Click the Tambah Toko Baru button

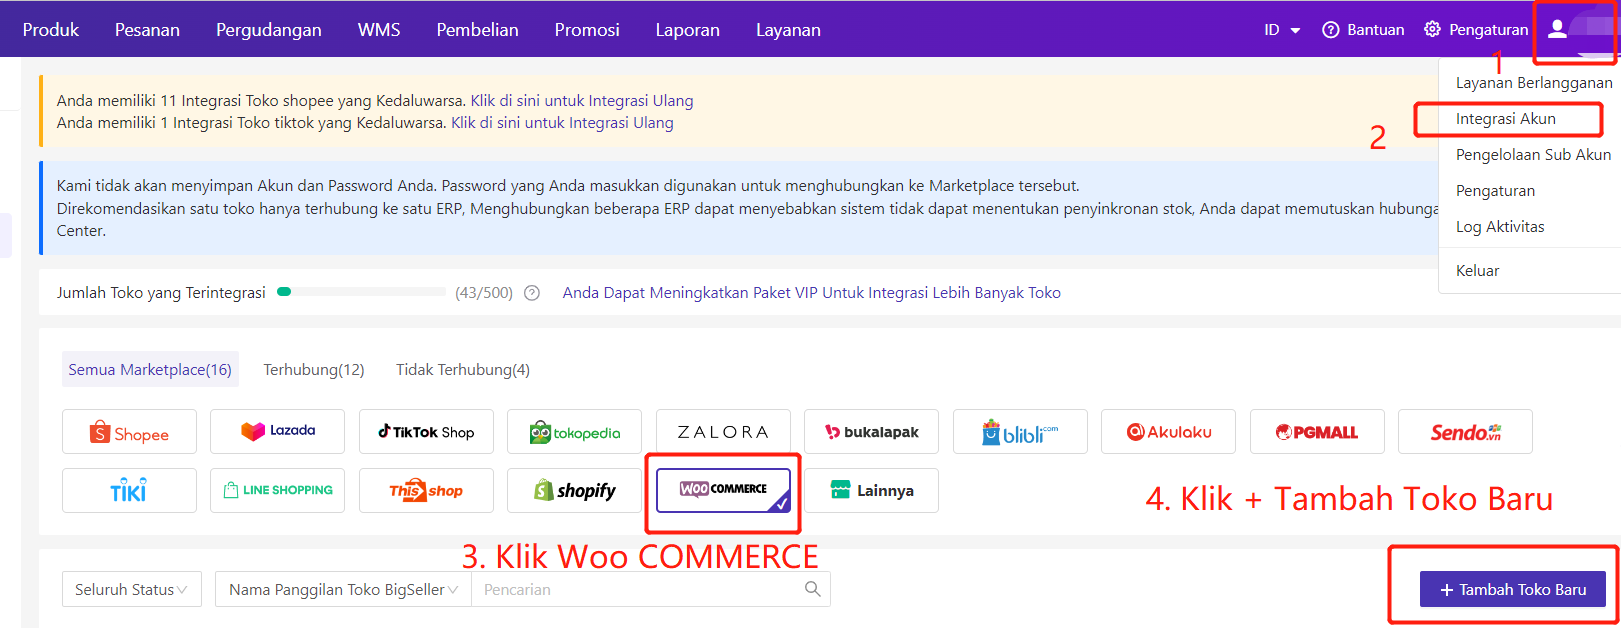(1512, 589)
